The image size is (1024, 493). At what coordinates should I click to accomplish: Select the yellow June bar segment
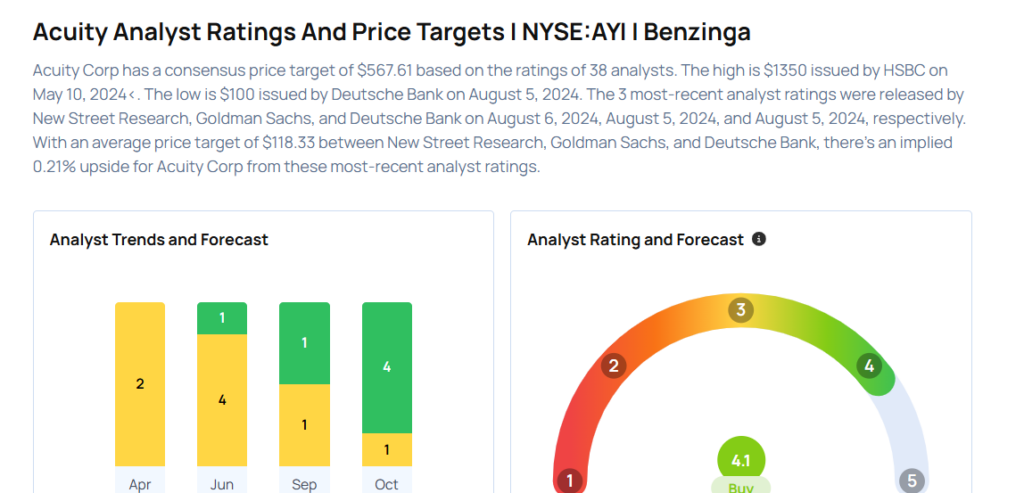pyautogui.click(x=222, y=400)
